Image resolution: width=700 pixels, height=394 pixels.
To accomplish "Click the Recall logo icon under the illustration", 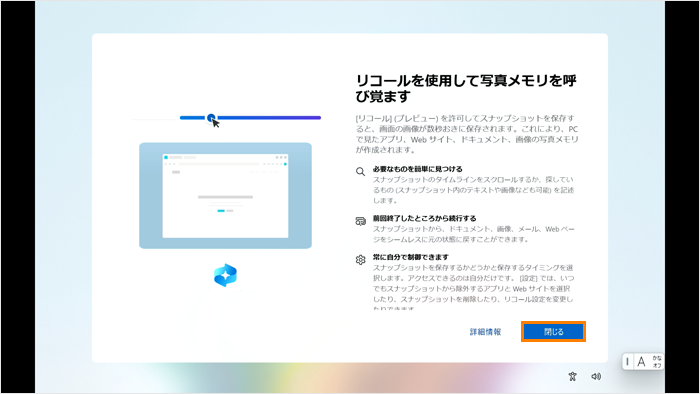I will (225, 275).
